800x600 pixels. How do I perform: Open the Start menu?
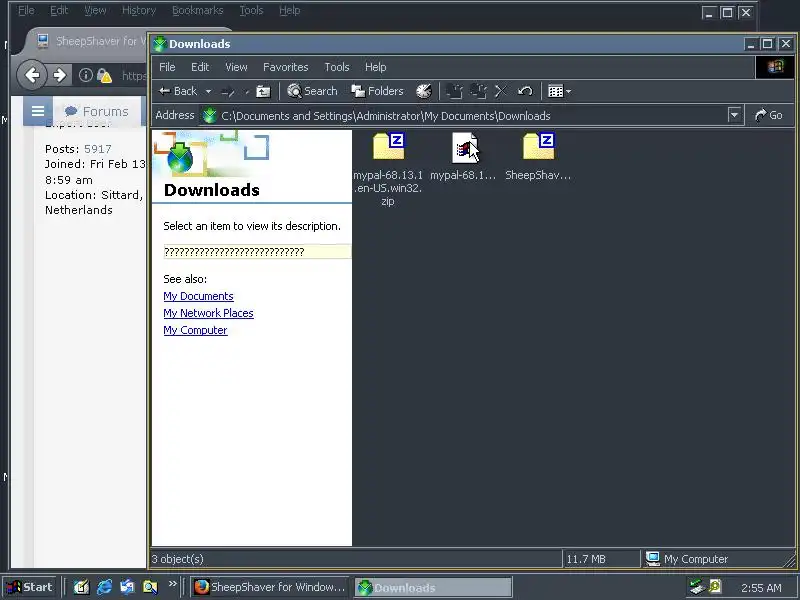[30, 587]
